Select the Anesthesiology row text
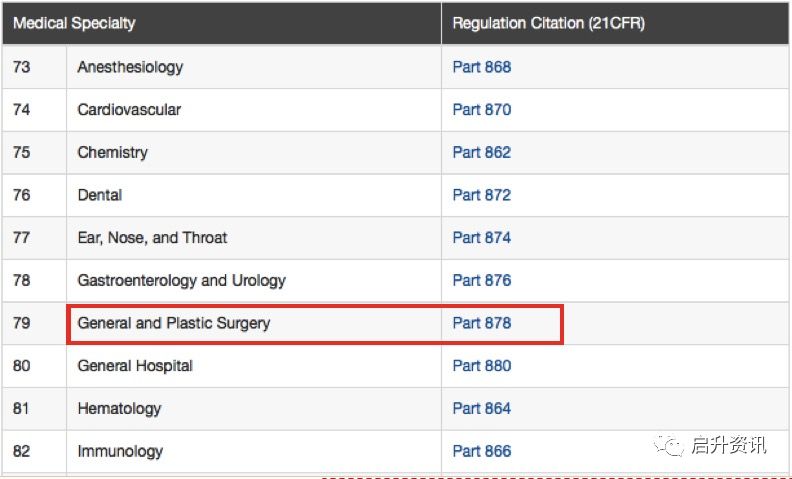The height and width of the screenshot is (479, 792). [x=130, y=67]
